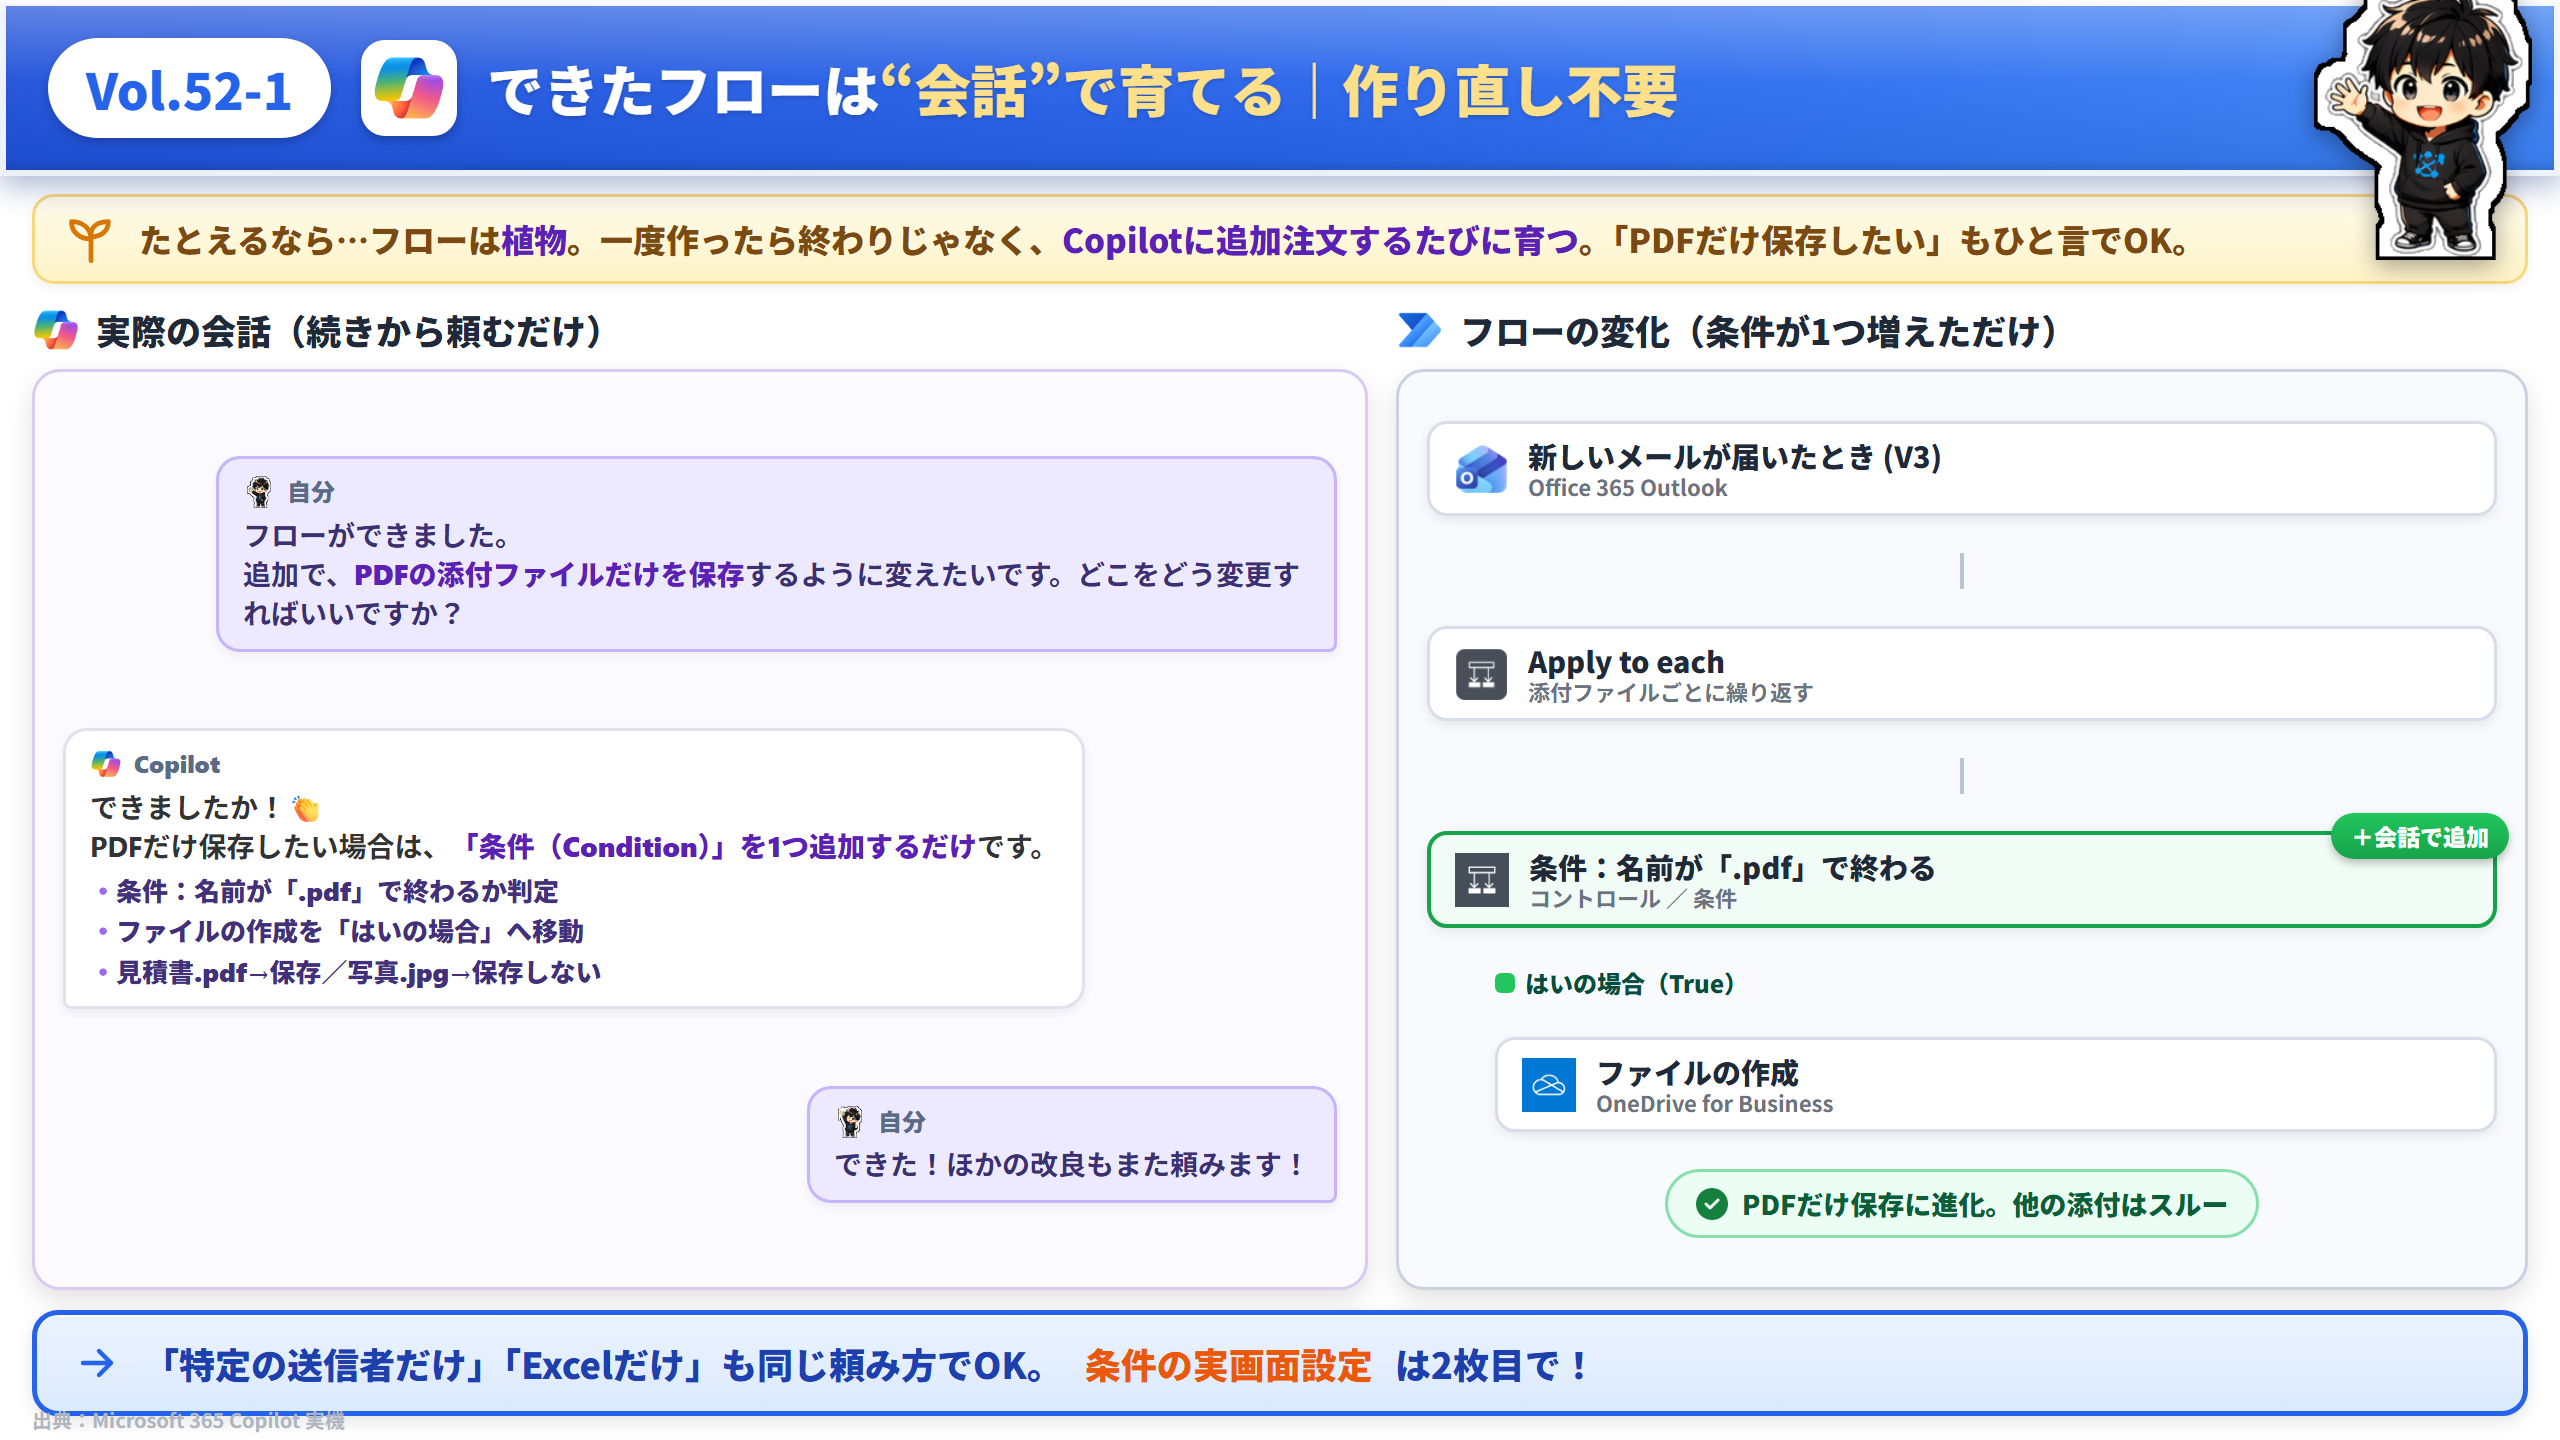Click the Copilot logo in the header
2560x1440 pixels.
pyautogui.click(x=408, y=89)
